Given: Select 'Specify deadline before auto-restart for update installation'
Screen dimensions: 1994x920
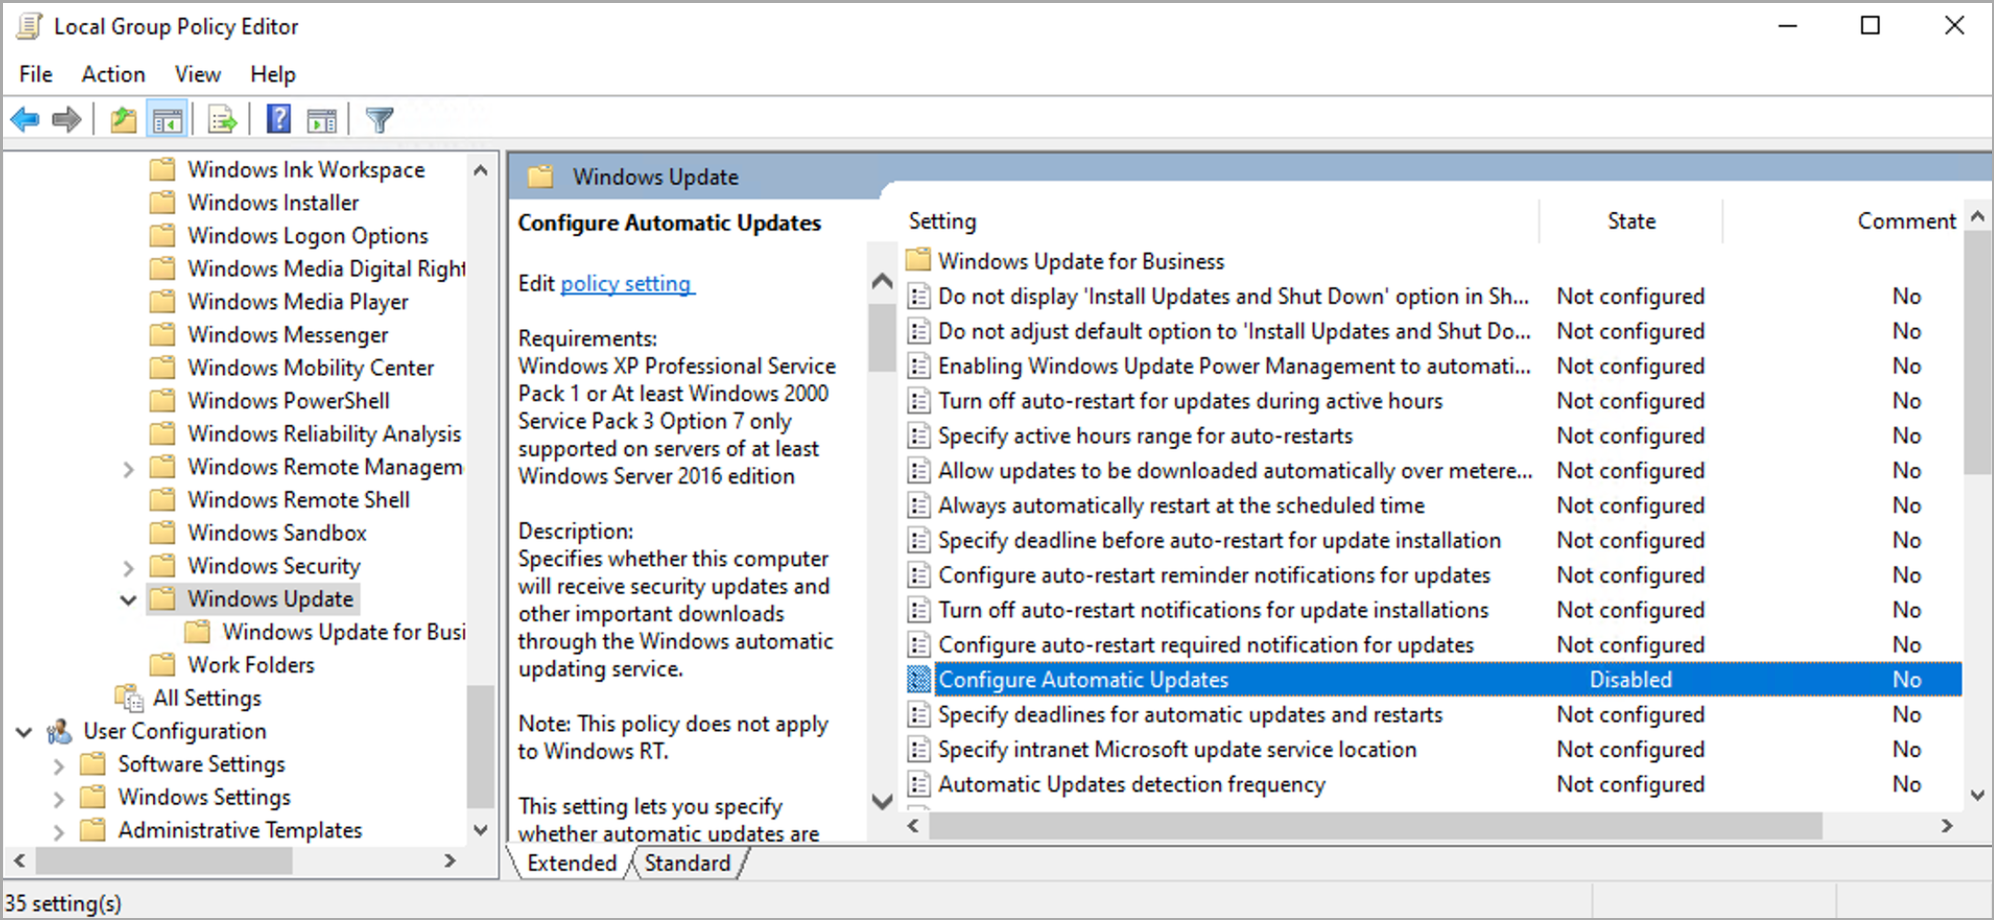Looking at the screenshot, I should point(1219,540).
